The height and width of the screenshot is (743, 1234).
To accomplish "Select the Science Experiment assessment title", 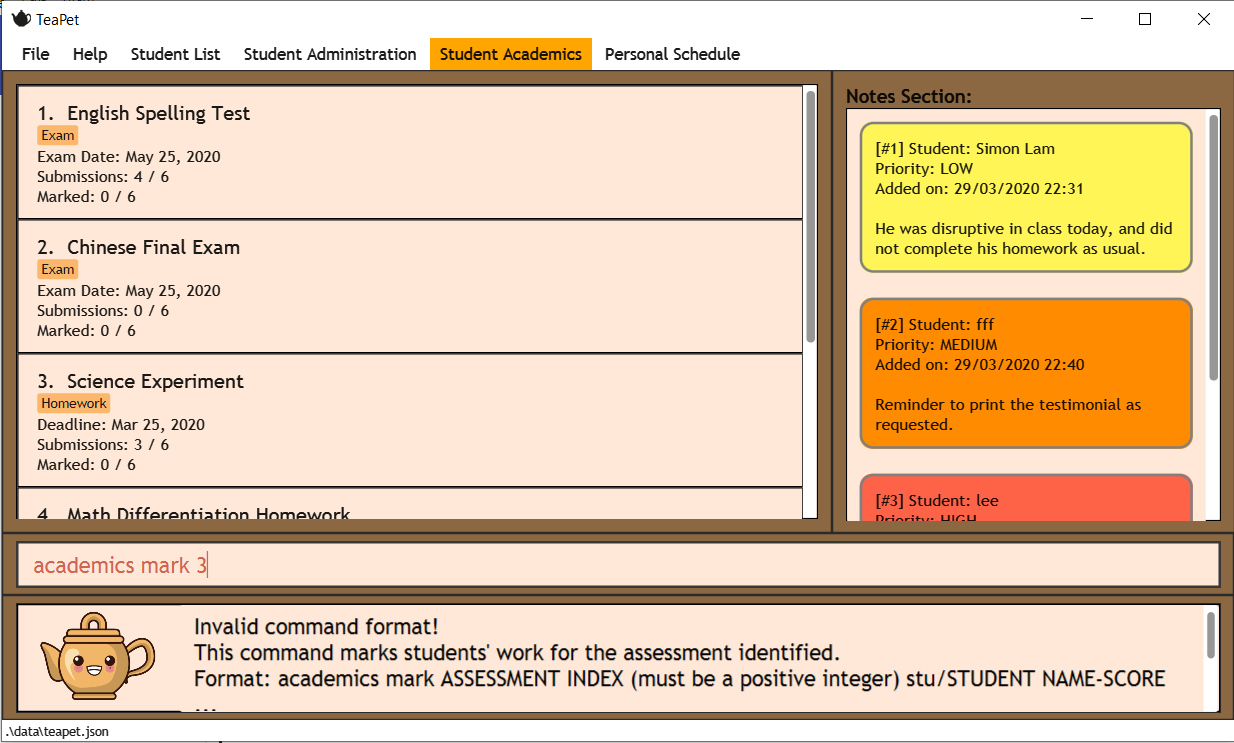I will (x=155, y=381).
